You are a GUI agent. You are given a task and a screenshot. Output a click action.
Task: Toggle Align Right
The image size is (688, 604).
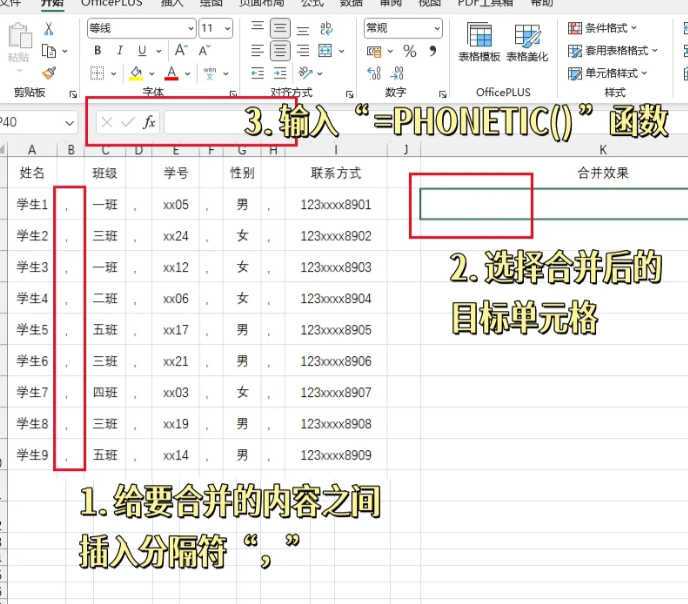(x=303, y=51)
